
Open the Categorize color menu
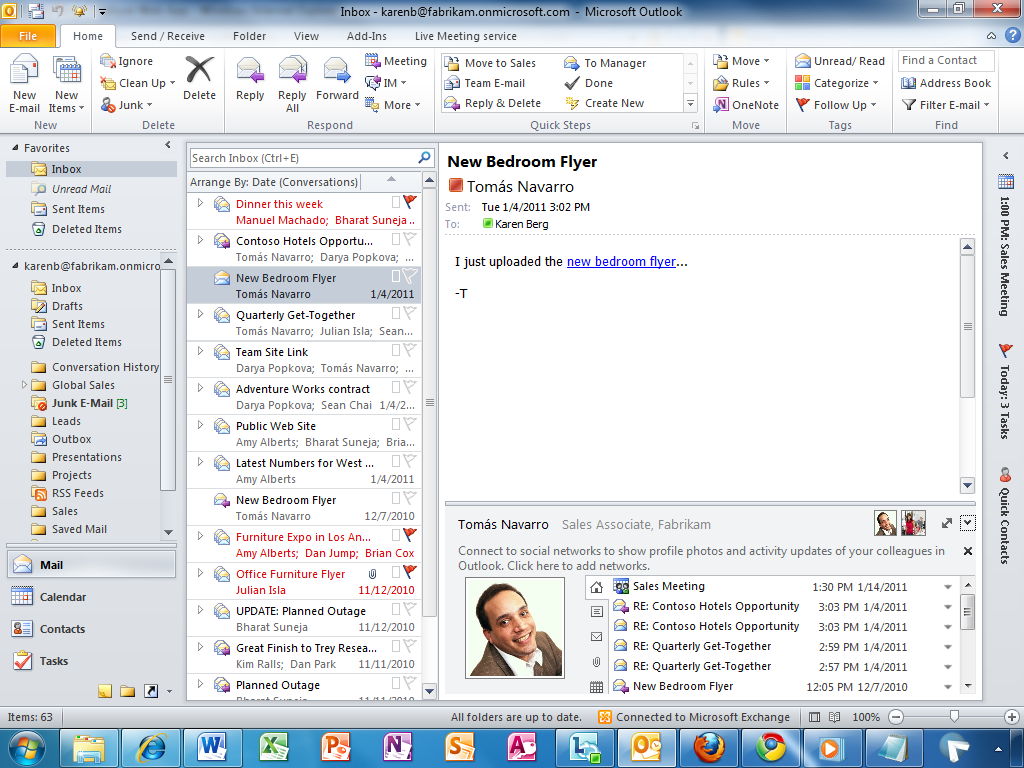(837, 83)
